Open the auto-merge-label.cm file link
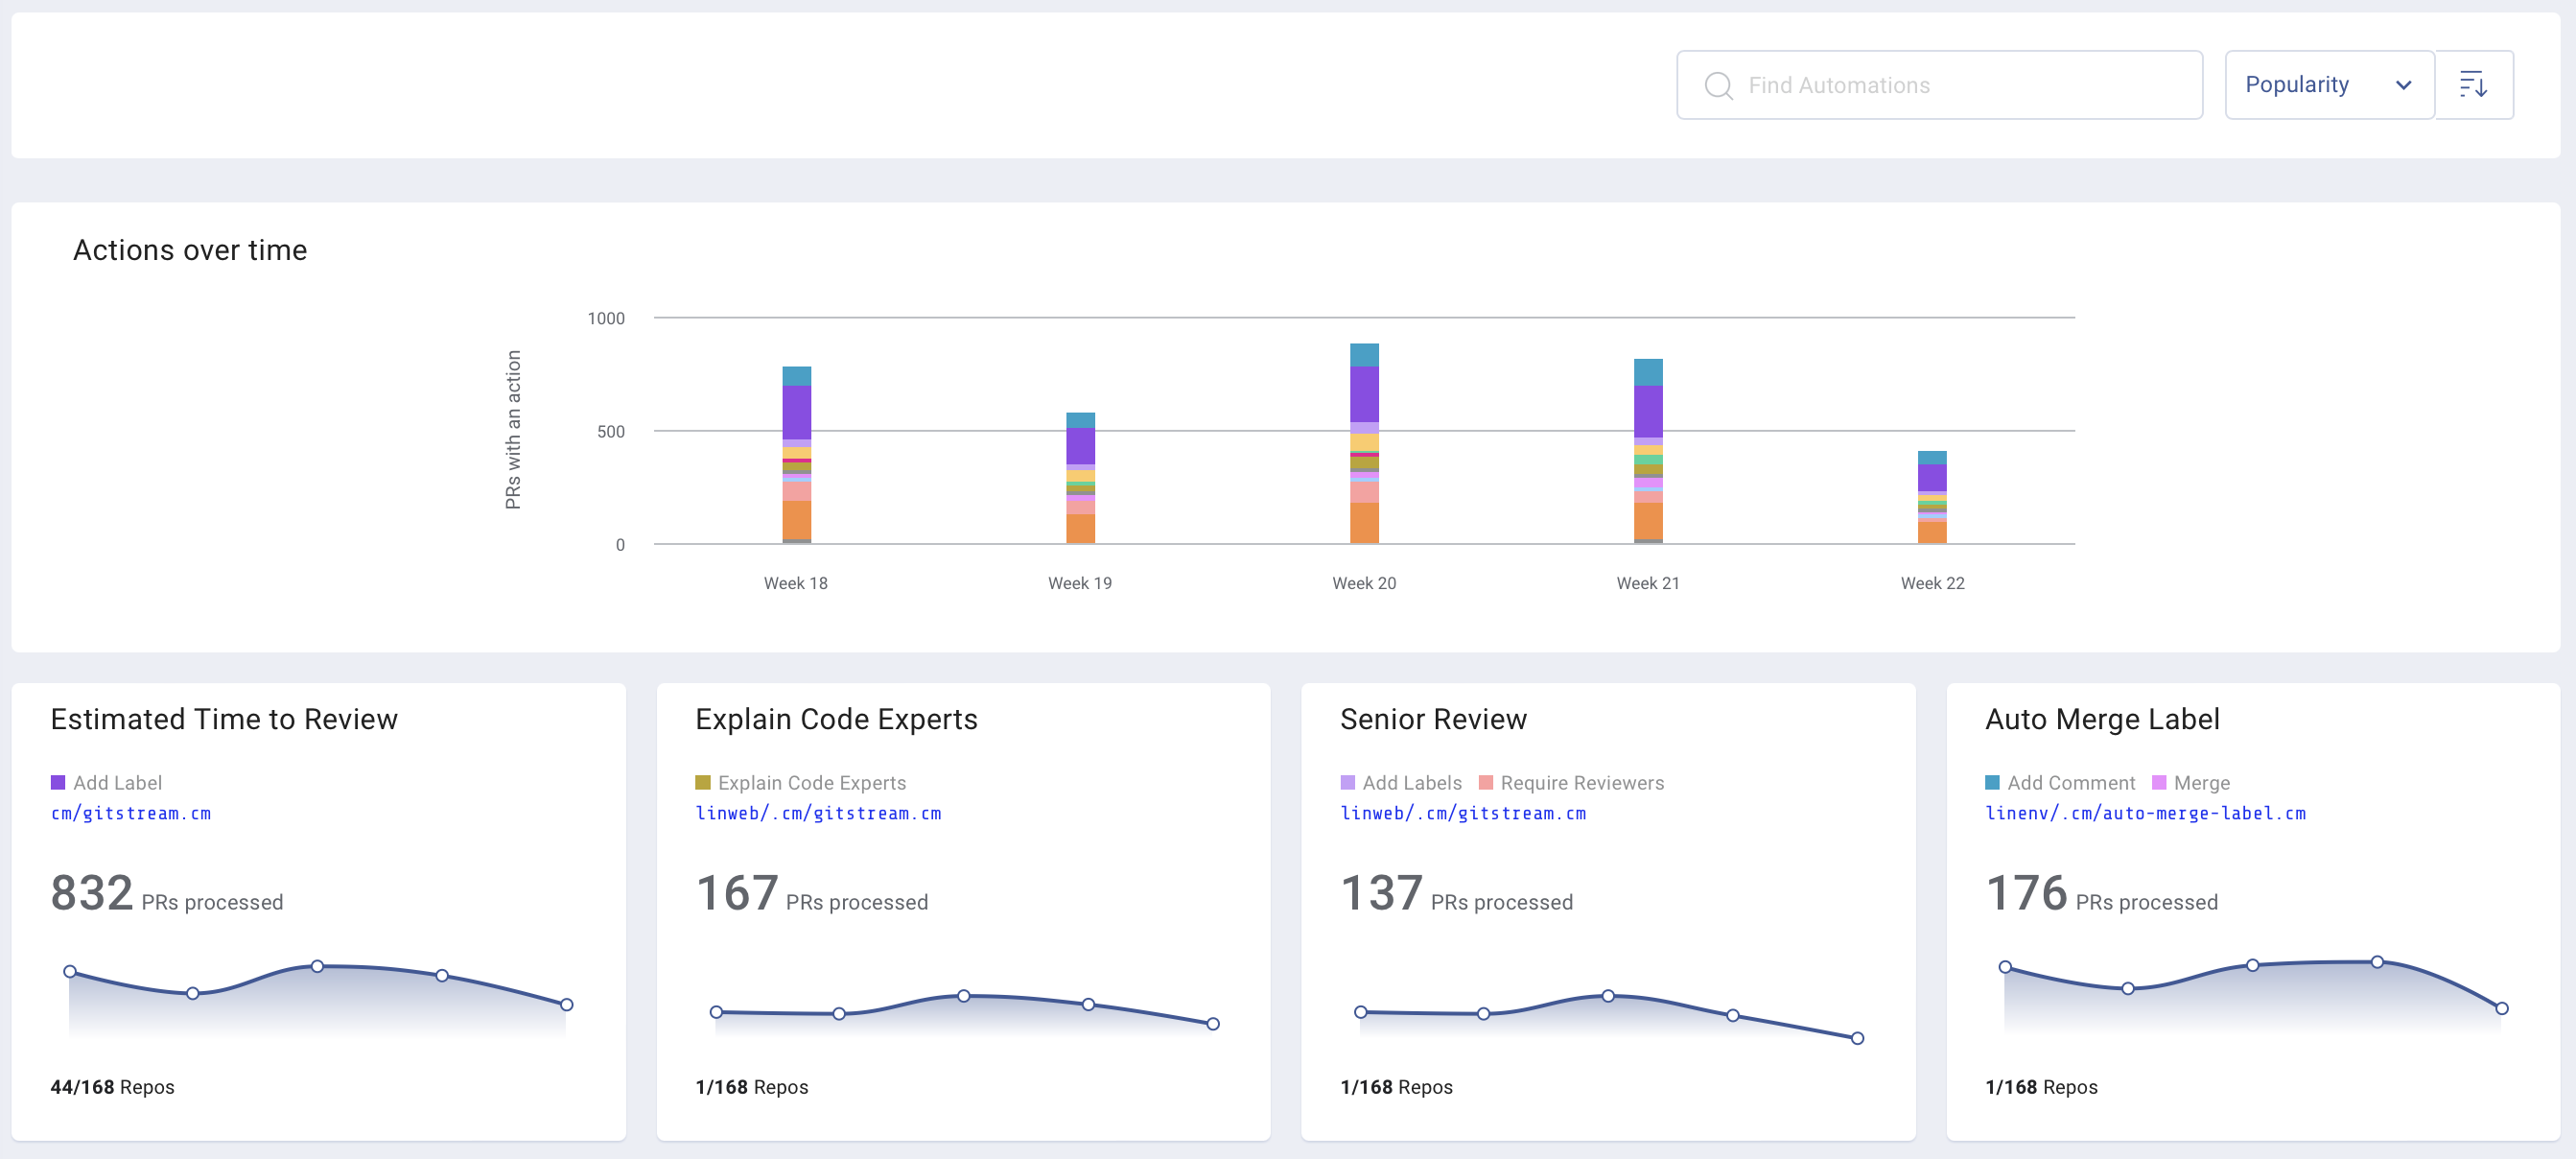Screen dimensions: 2576x1159 pos(2144,813)
